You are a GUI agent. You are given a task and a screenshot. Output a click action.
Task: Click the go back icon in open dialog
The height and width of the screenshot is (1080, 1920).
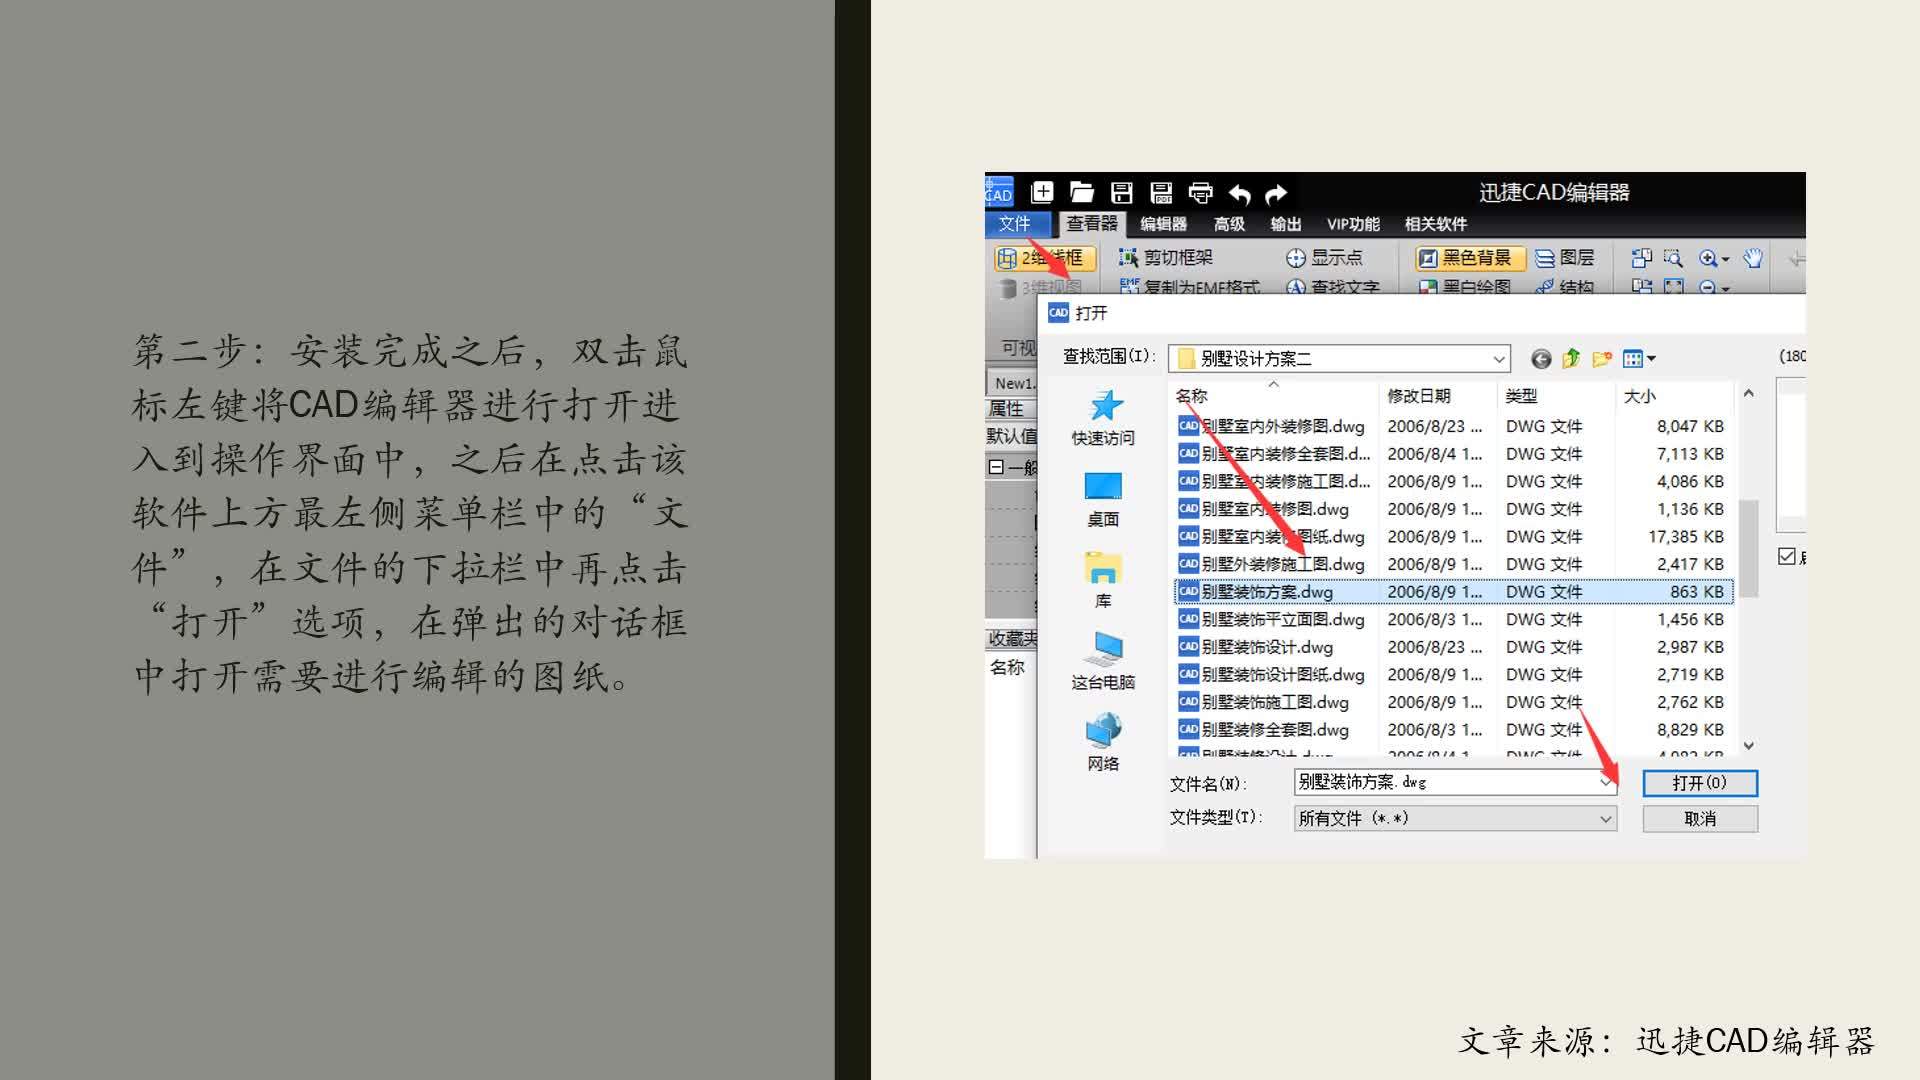click(x=1541, y=358)
